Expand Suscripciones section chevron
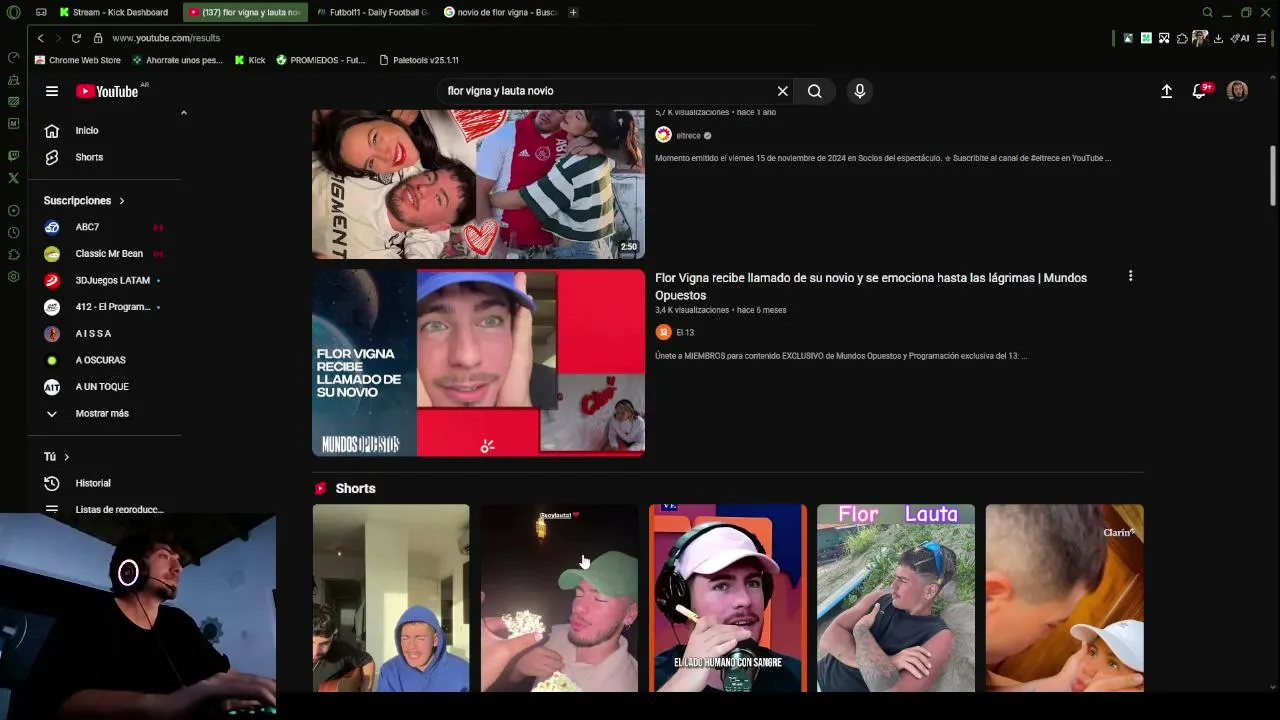Screen dimensions: 1280x720 tap(122, 201)
